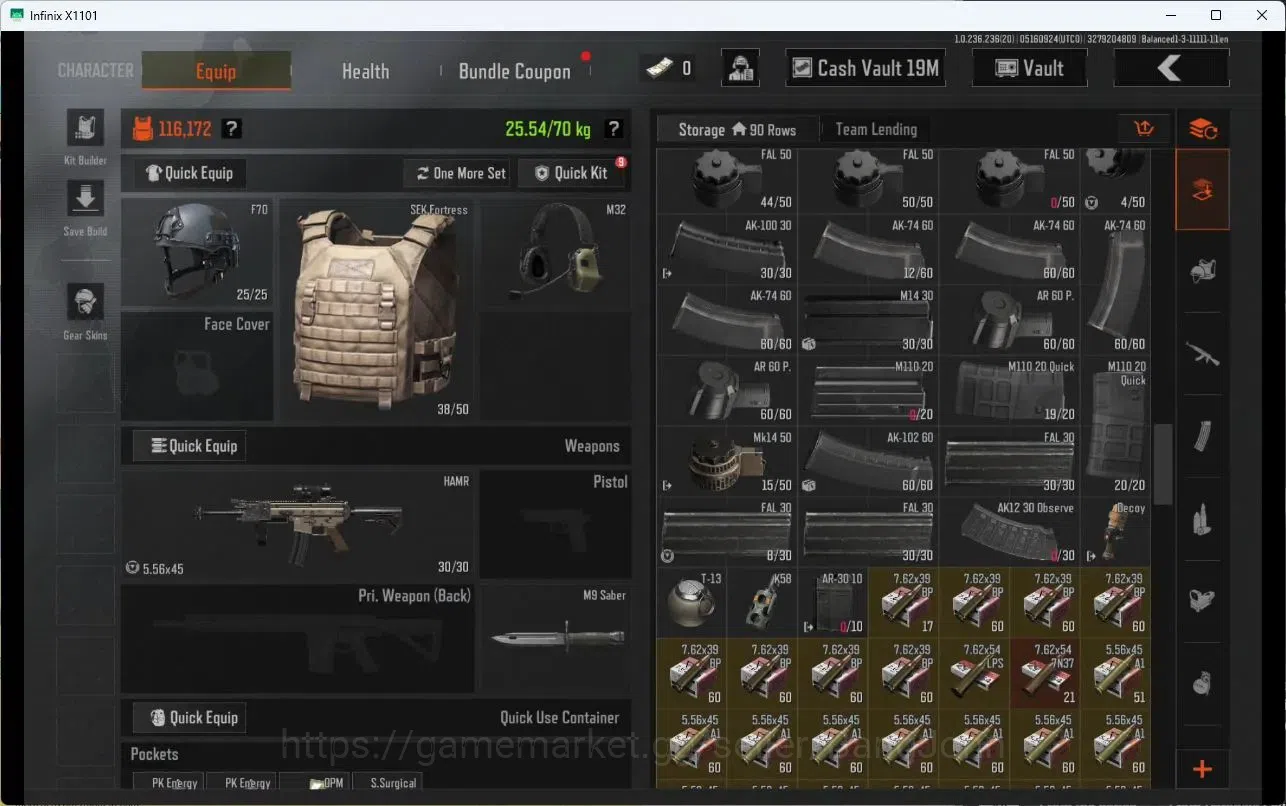This screenshot has height=806, width=1286.
Task: Filter storage by grenades
Action: 1202,684
